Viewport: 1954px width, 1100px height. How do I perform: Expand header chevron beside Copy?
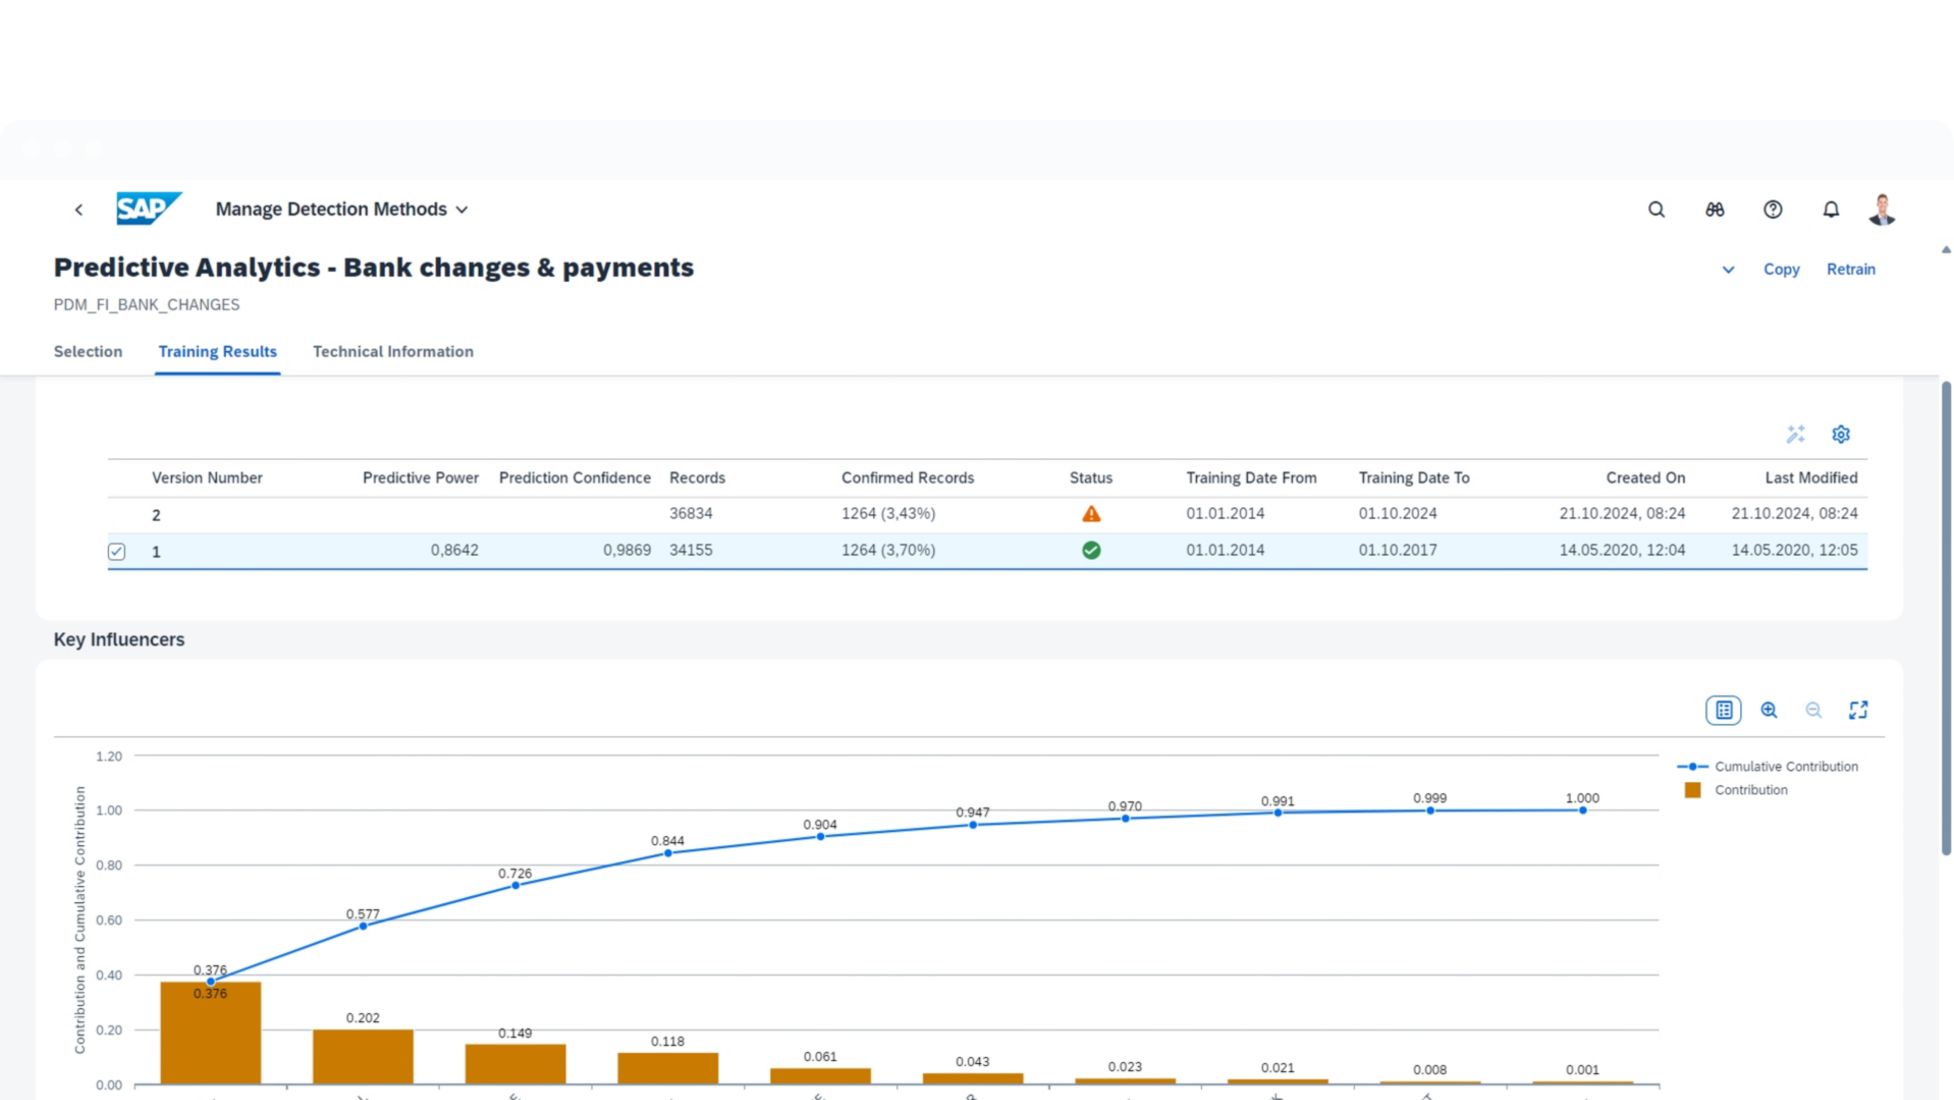pyautogui.click(x=1727, y=270)
